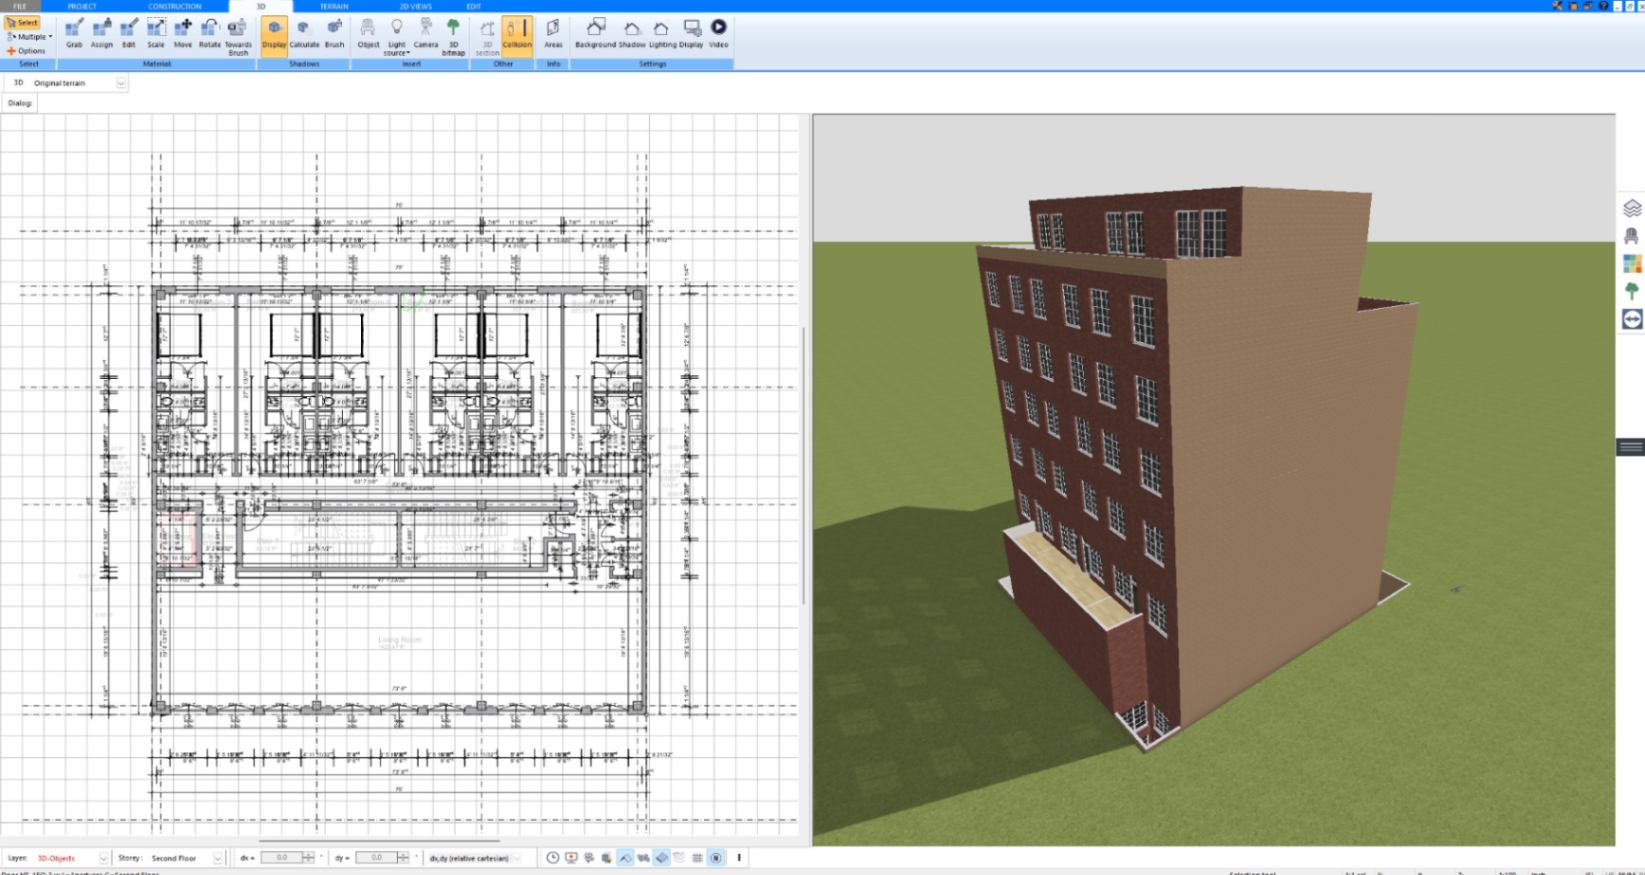This screenshot has width=1645, height=875.
Task: Open the Light source dropdown
Action: pos(397,36)
